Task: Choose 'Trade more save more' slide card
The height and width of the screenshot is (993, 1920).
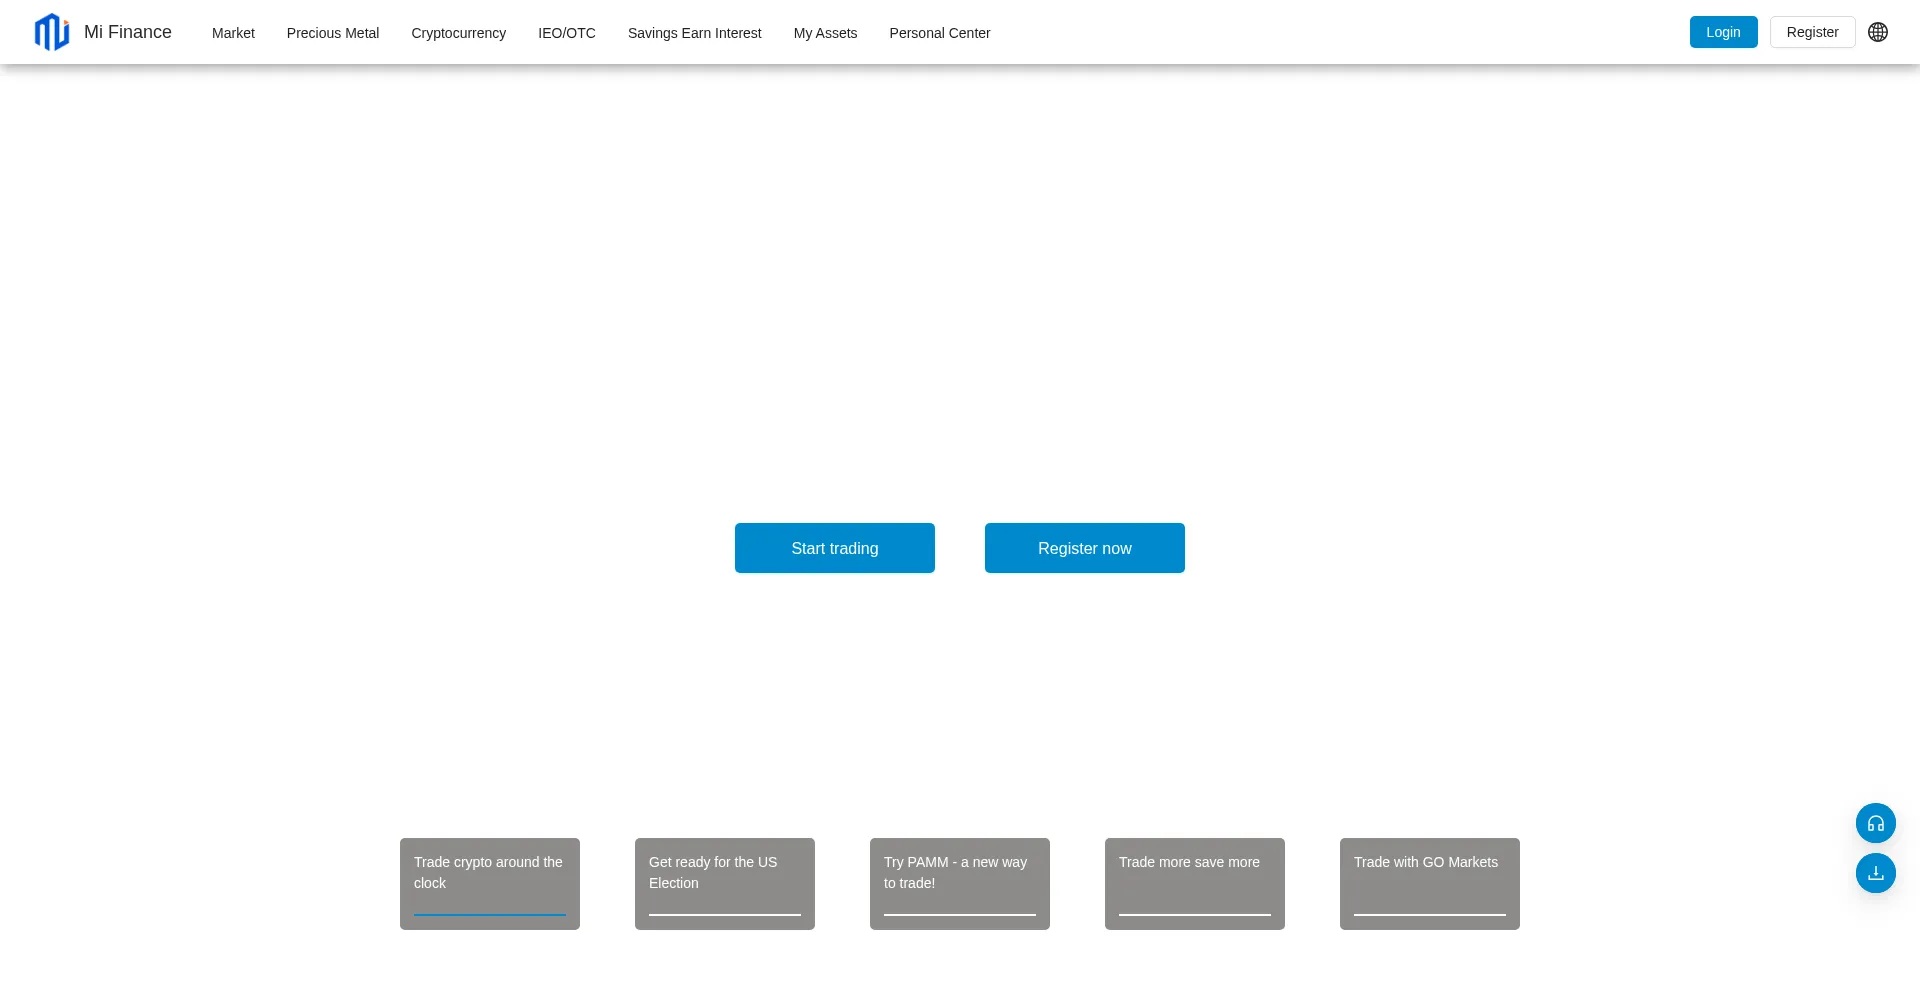Action: tap(1195, 883)
